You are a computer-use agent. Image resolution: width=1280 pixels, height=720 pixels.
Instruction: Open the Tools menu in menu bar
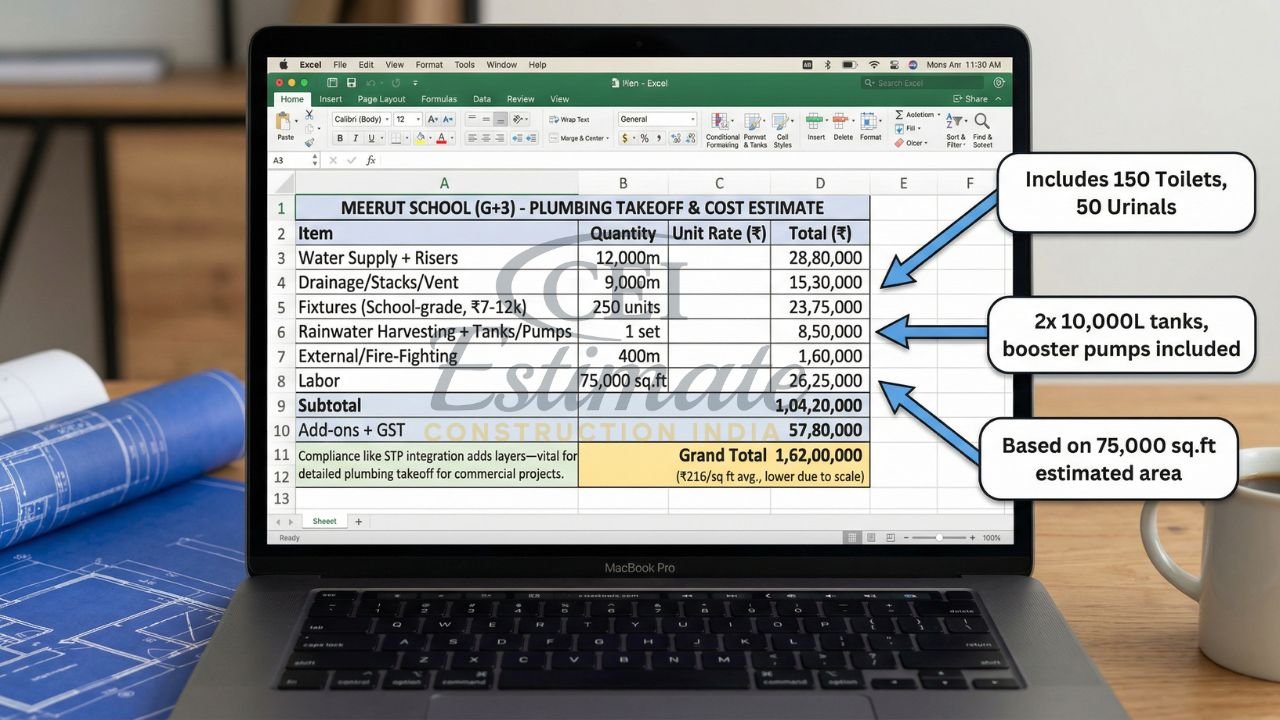click(464, 65)
